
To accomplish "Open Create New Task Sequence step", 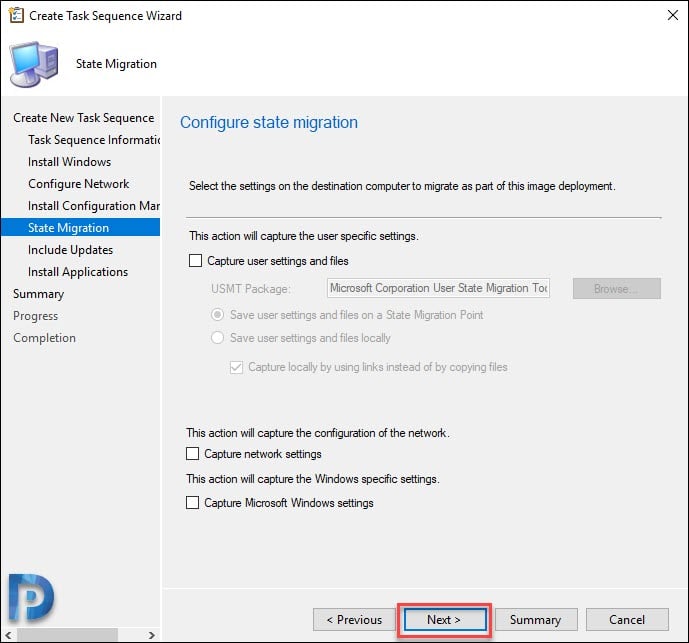I will (x=83, y=118).
